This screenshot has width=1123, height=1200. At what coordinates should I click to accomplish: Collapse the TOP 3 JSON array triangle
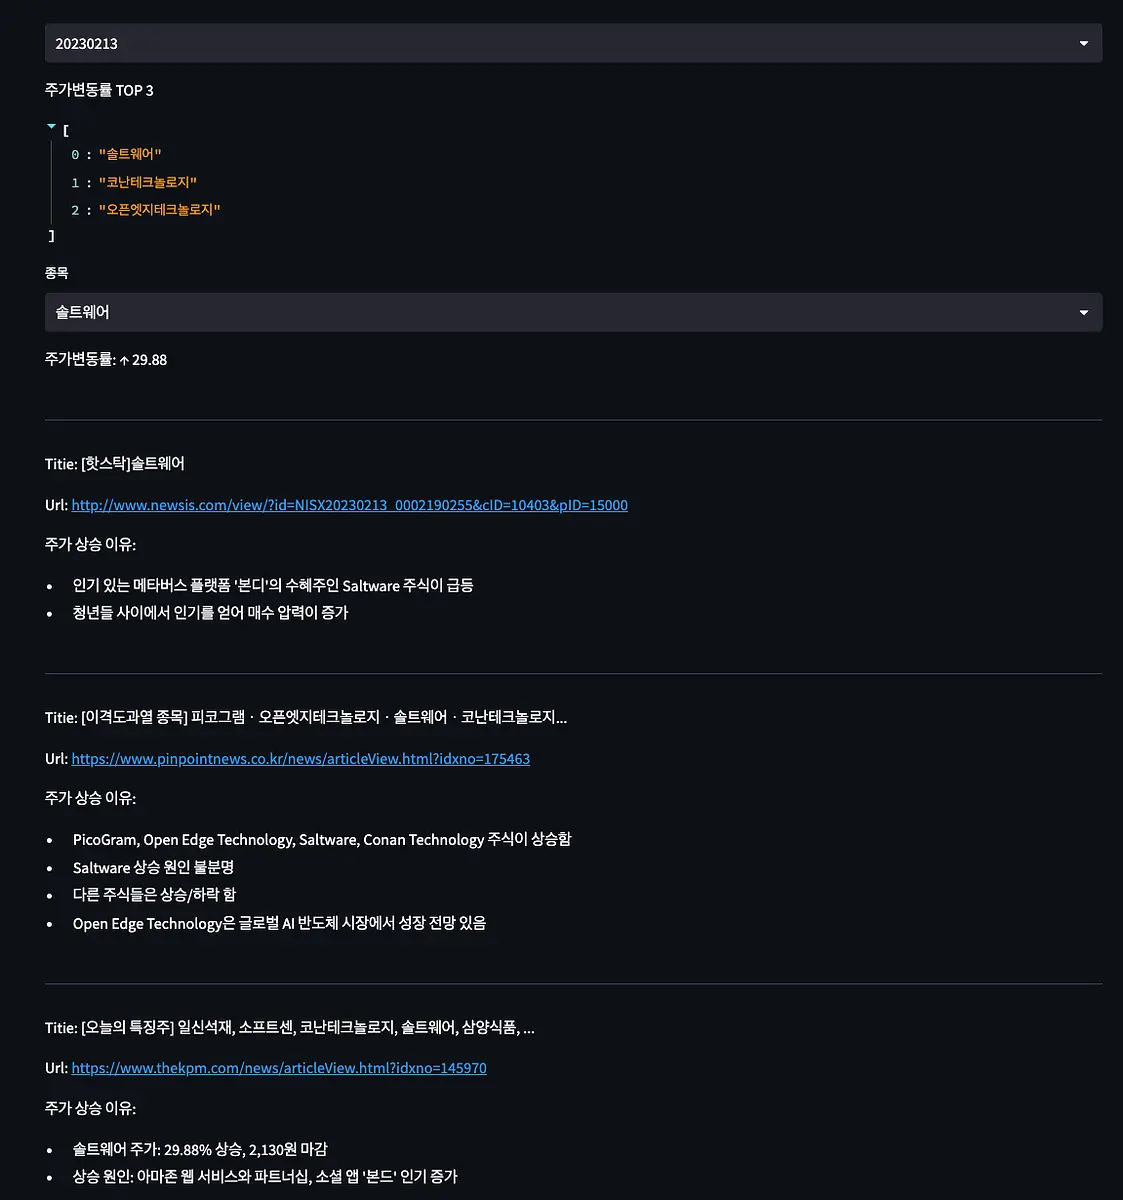(51, 127)
